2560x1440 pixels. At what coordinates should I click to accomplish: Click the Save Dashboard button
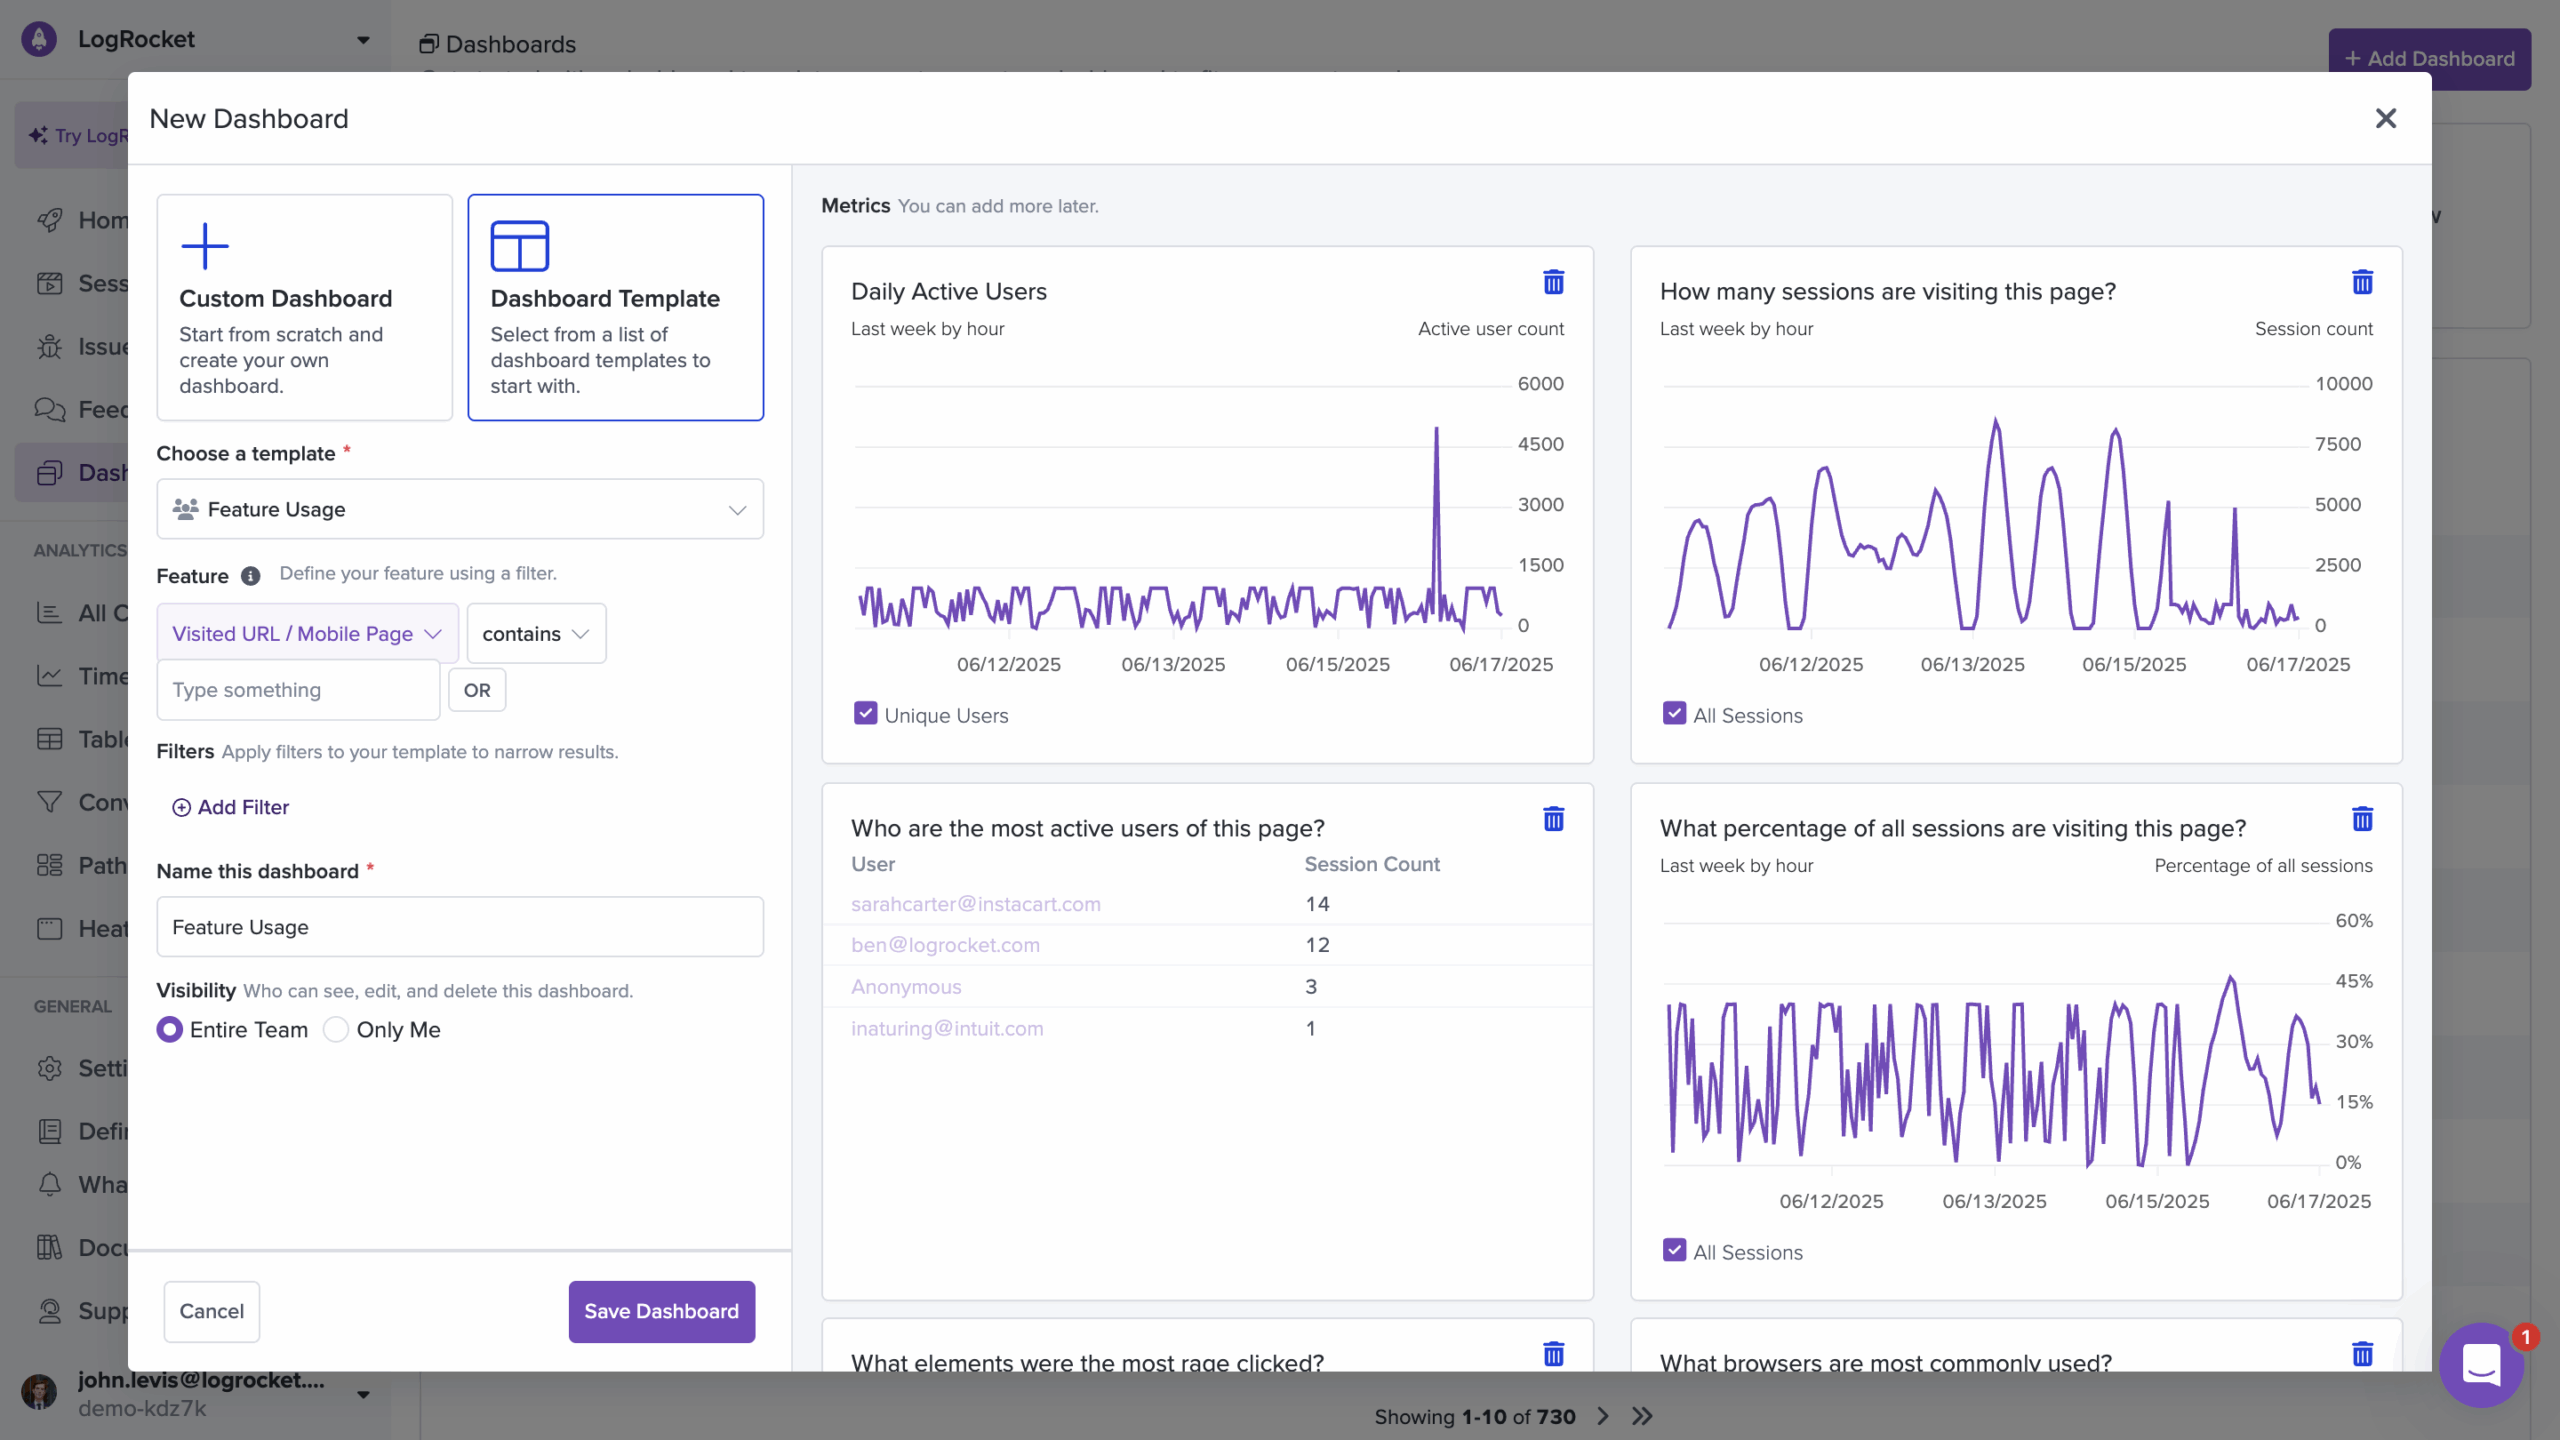[x=661, y=1311]
